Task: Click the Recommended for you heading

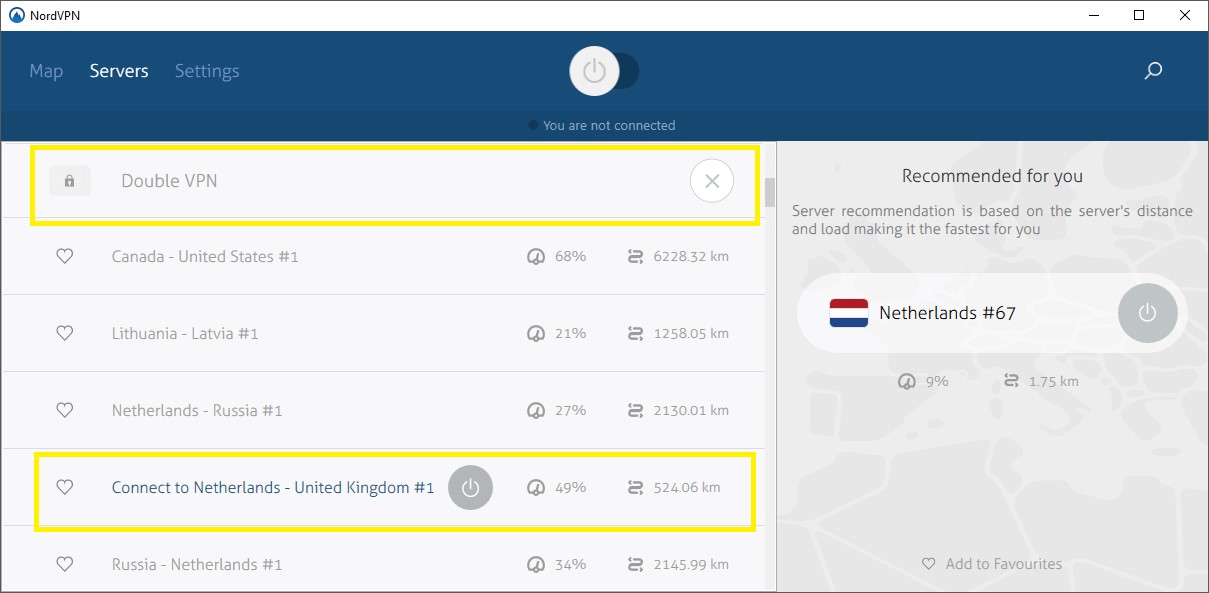Action: [992, 176]
